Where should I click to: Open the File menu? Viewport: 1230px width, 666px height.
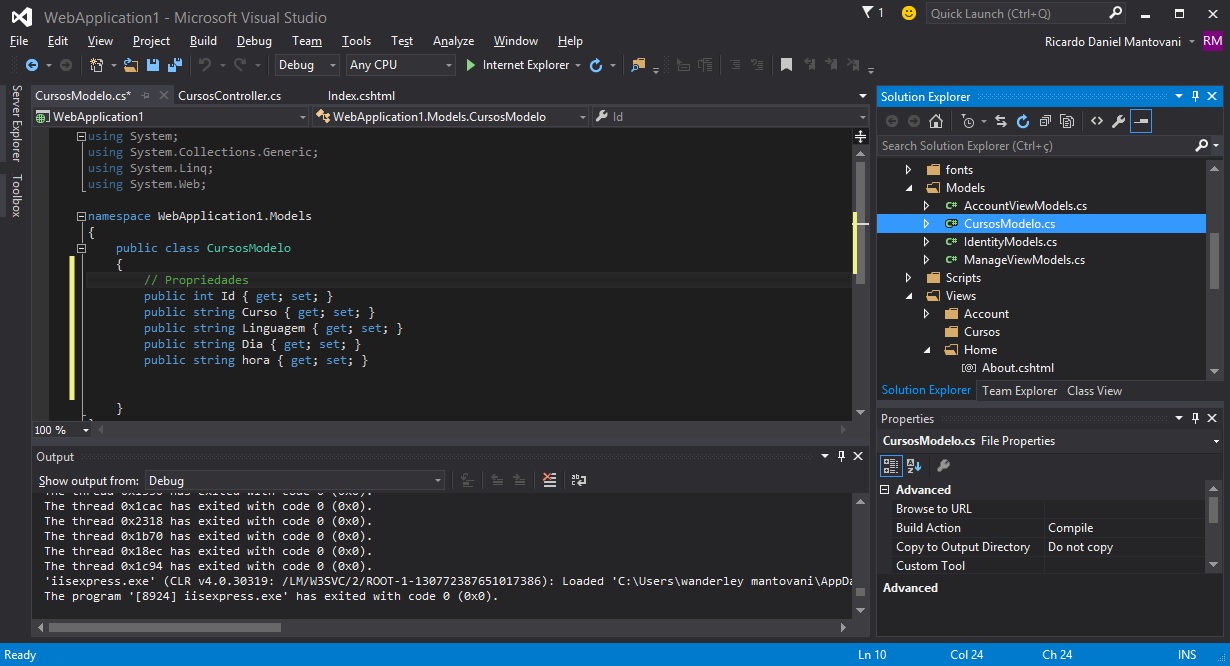coord(19,41)
